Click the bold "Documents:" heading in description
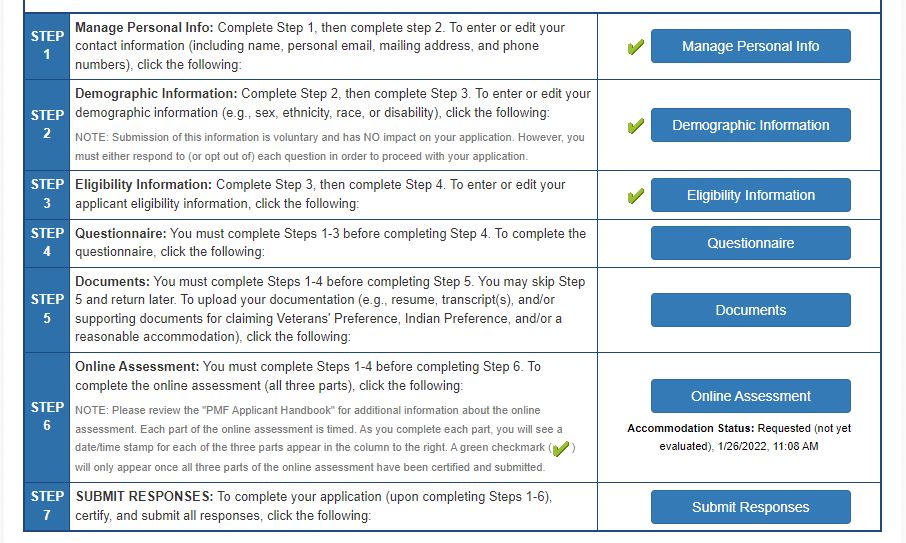Image resolution: width=906 pixels, height=543 pixels. point(113,281)
